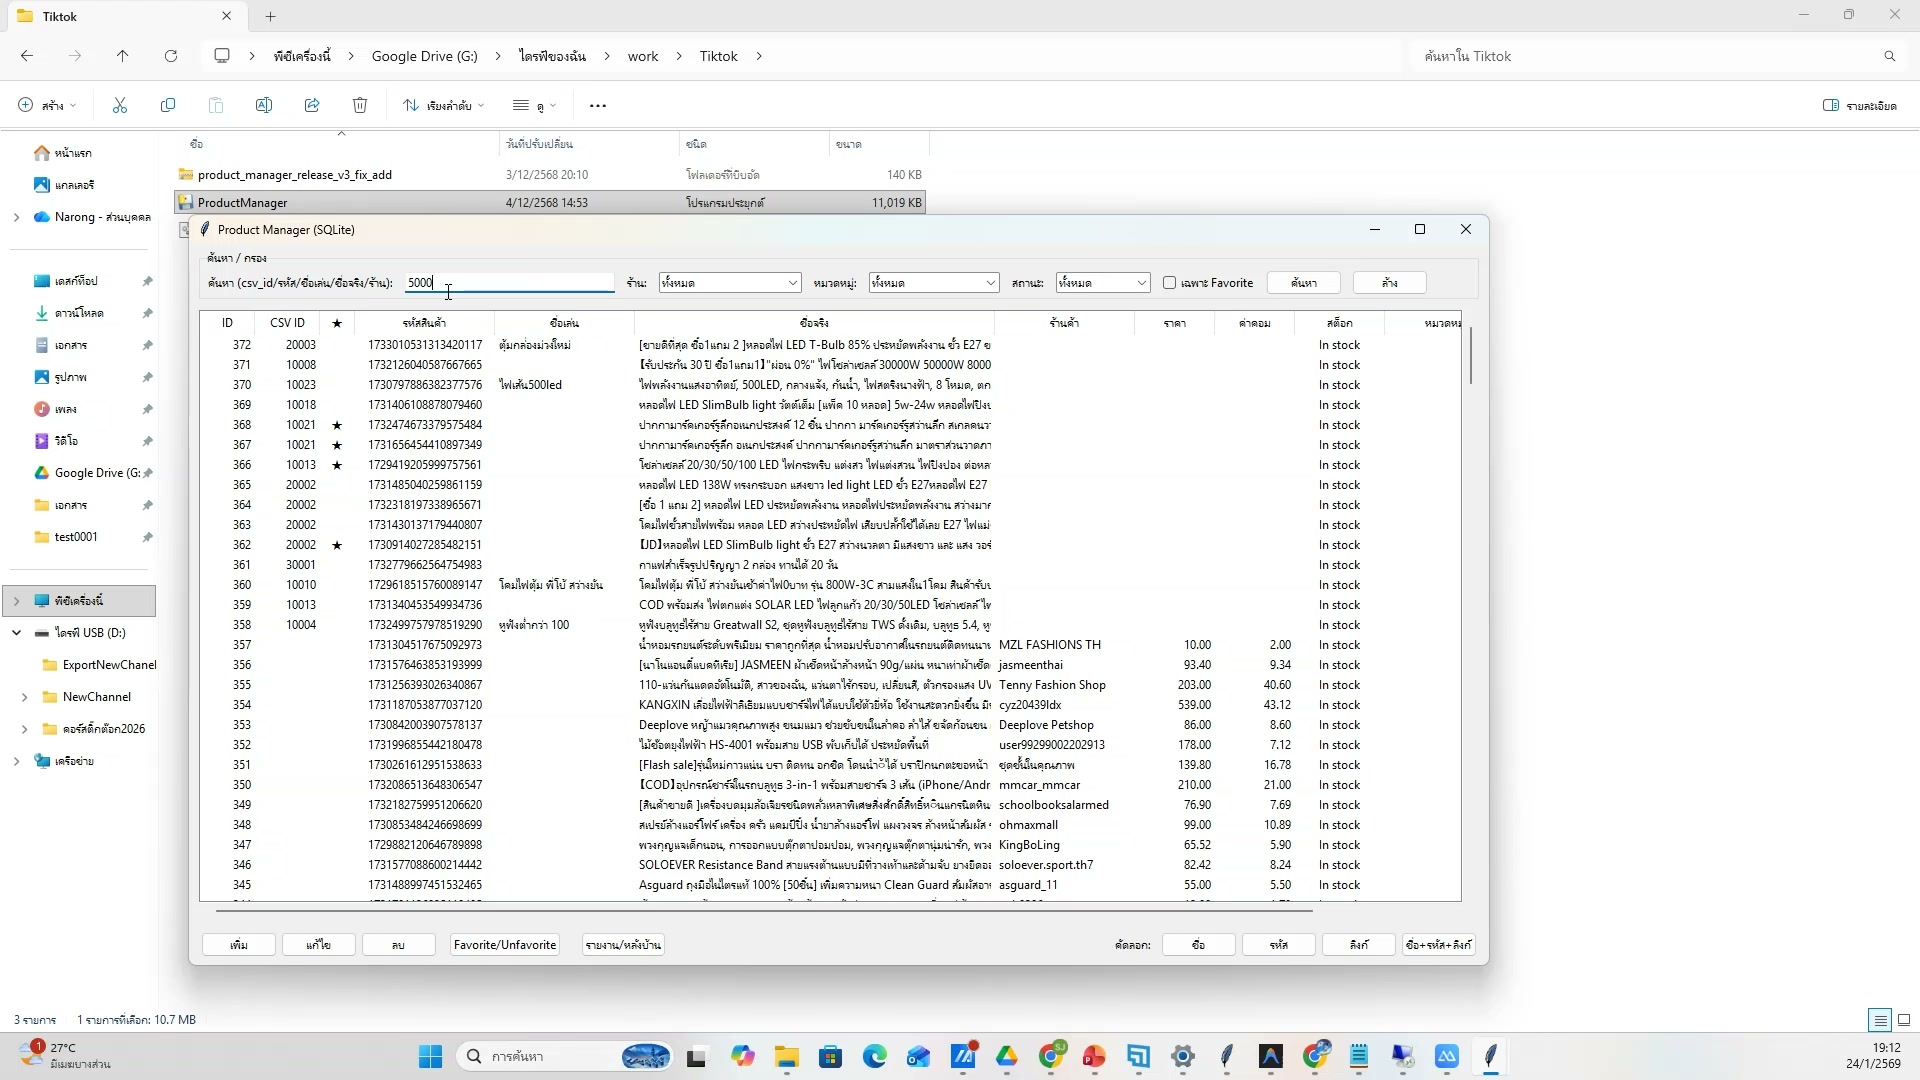Click the Delete trash icon
1920x1080 pixels.
(360, 105)
